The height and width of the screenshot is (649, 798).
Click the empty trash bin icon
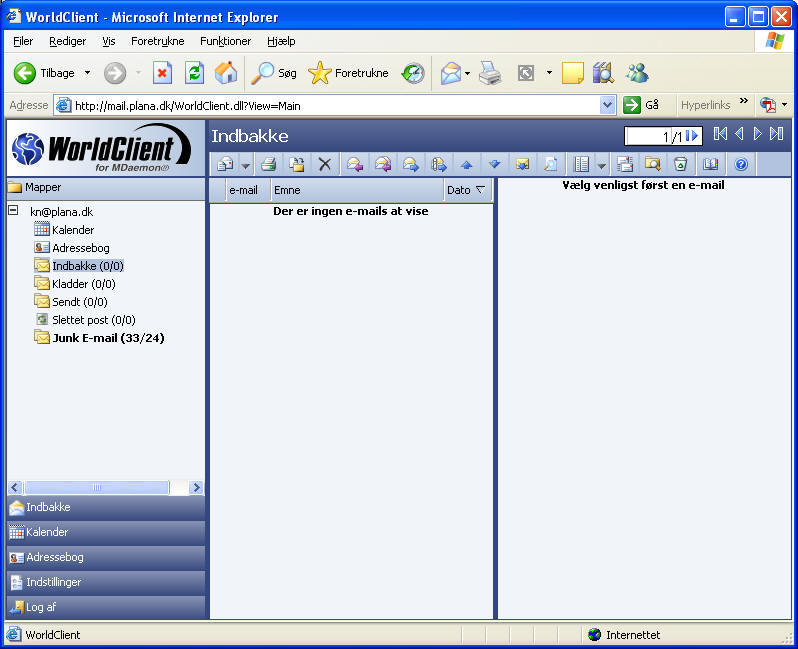click(x=680, y=164)
